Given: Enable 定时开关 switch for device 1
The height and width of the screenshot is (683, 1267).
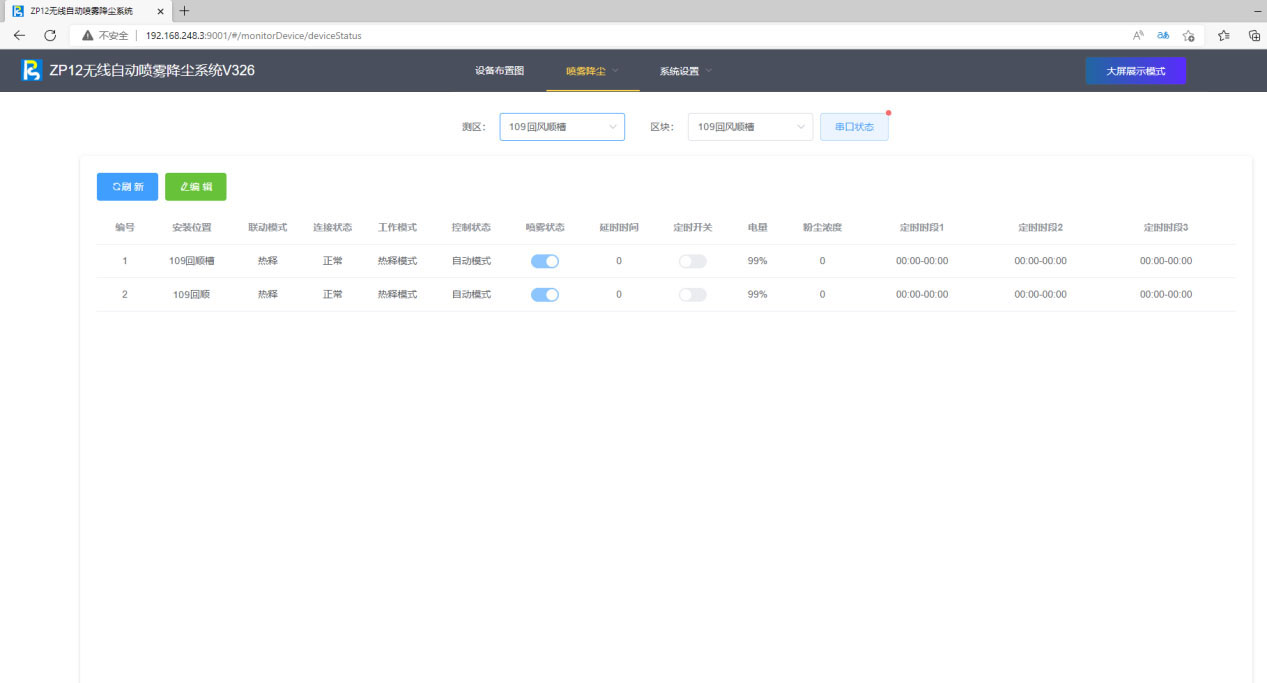Looking at the screenshot, I should pos(692,261).
